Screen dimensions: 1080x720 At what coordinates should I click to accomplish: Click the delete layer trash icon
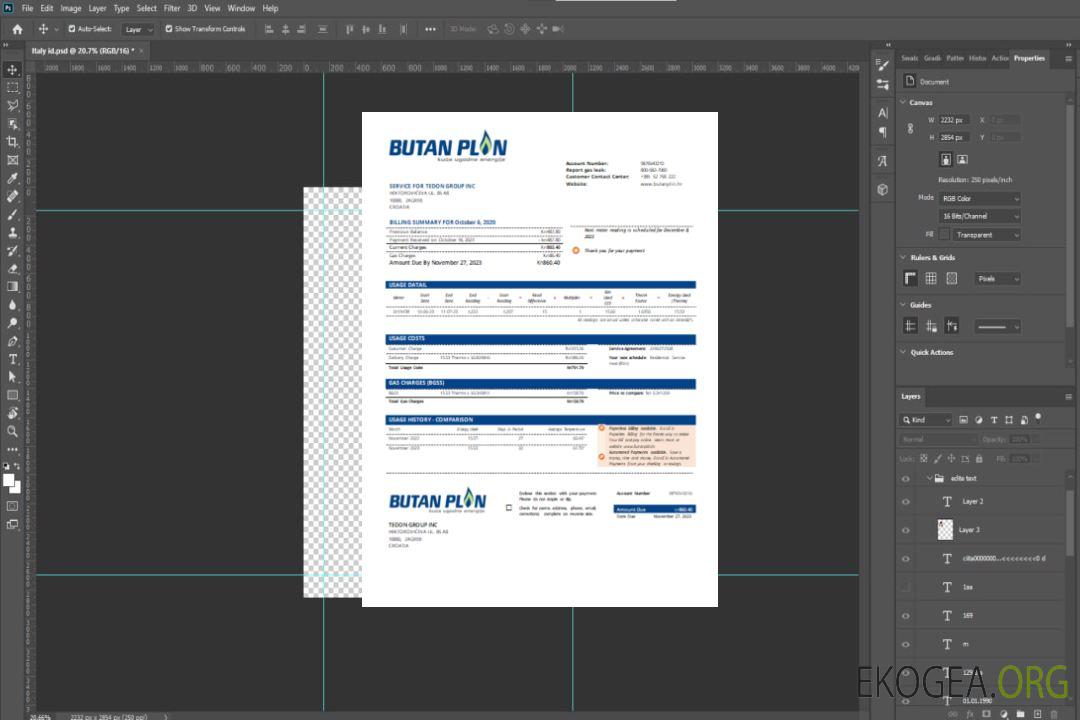(1054, 714)
